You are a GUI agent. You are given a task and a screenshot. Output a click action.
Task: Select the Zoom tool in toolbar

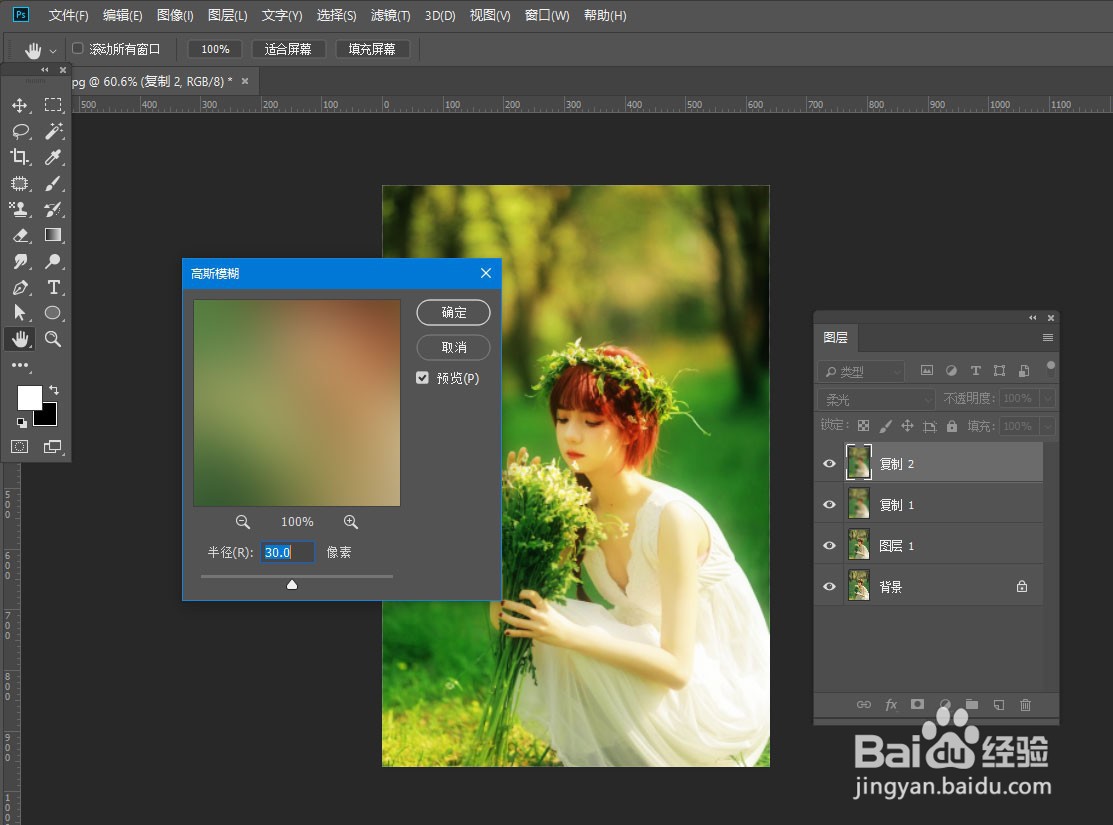pyautogui.click(x=53, y=339)
